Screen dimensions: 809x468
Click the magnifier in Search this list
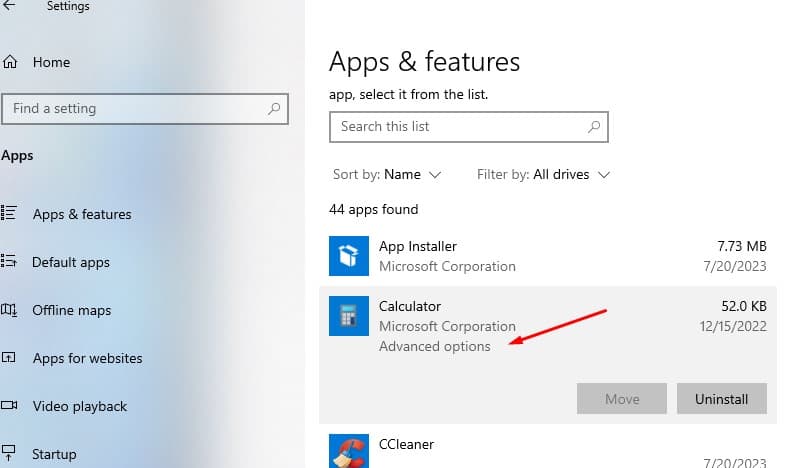point(594,126)
